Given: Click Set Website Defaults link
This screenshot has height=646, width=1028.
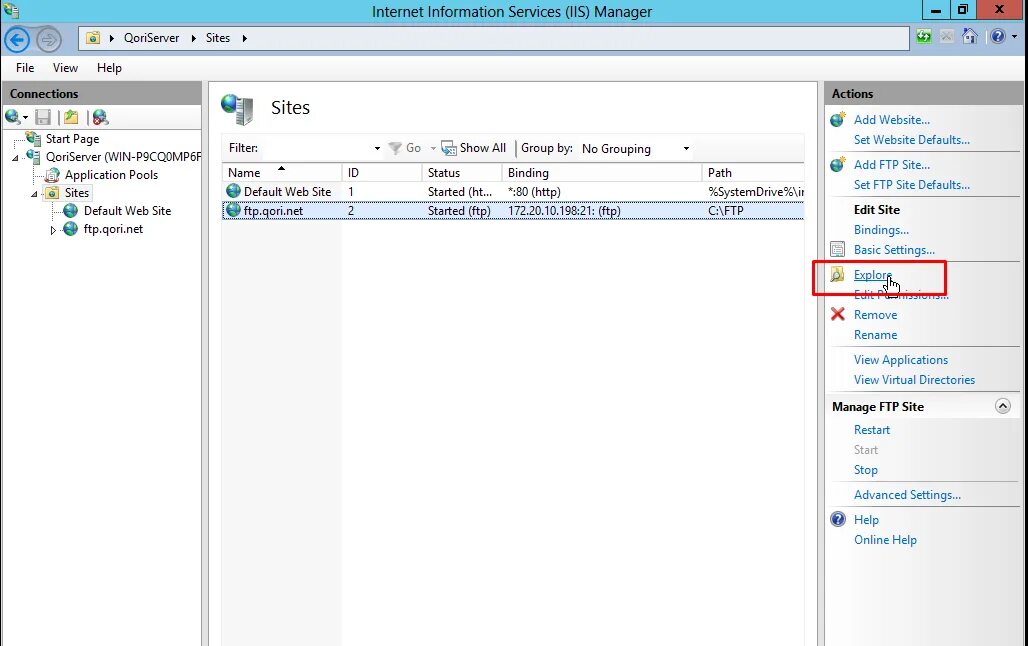Looking at the screenshot, I should pyautogui.click(x=911, y=140).
